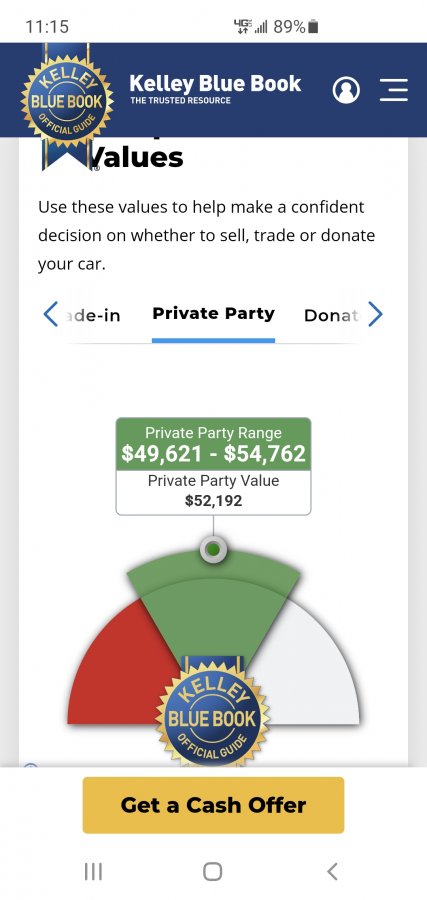Tap the Kelley Blue Book gauge seal
Viewport: 427px width, 900px height.
pyautogui.click(x=212, y=712)
